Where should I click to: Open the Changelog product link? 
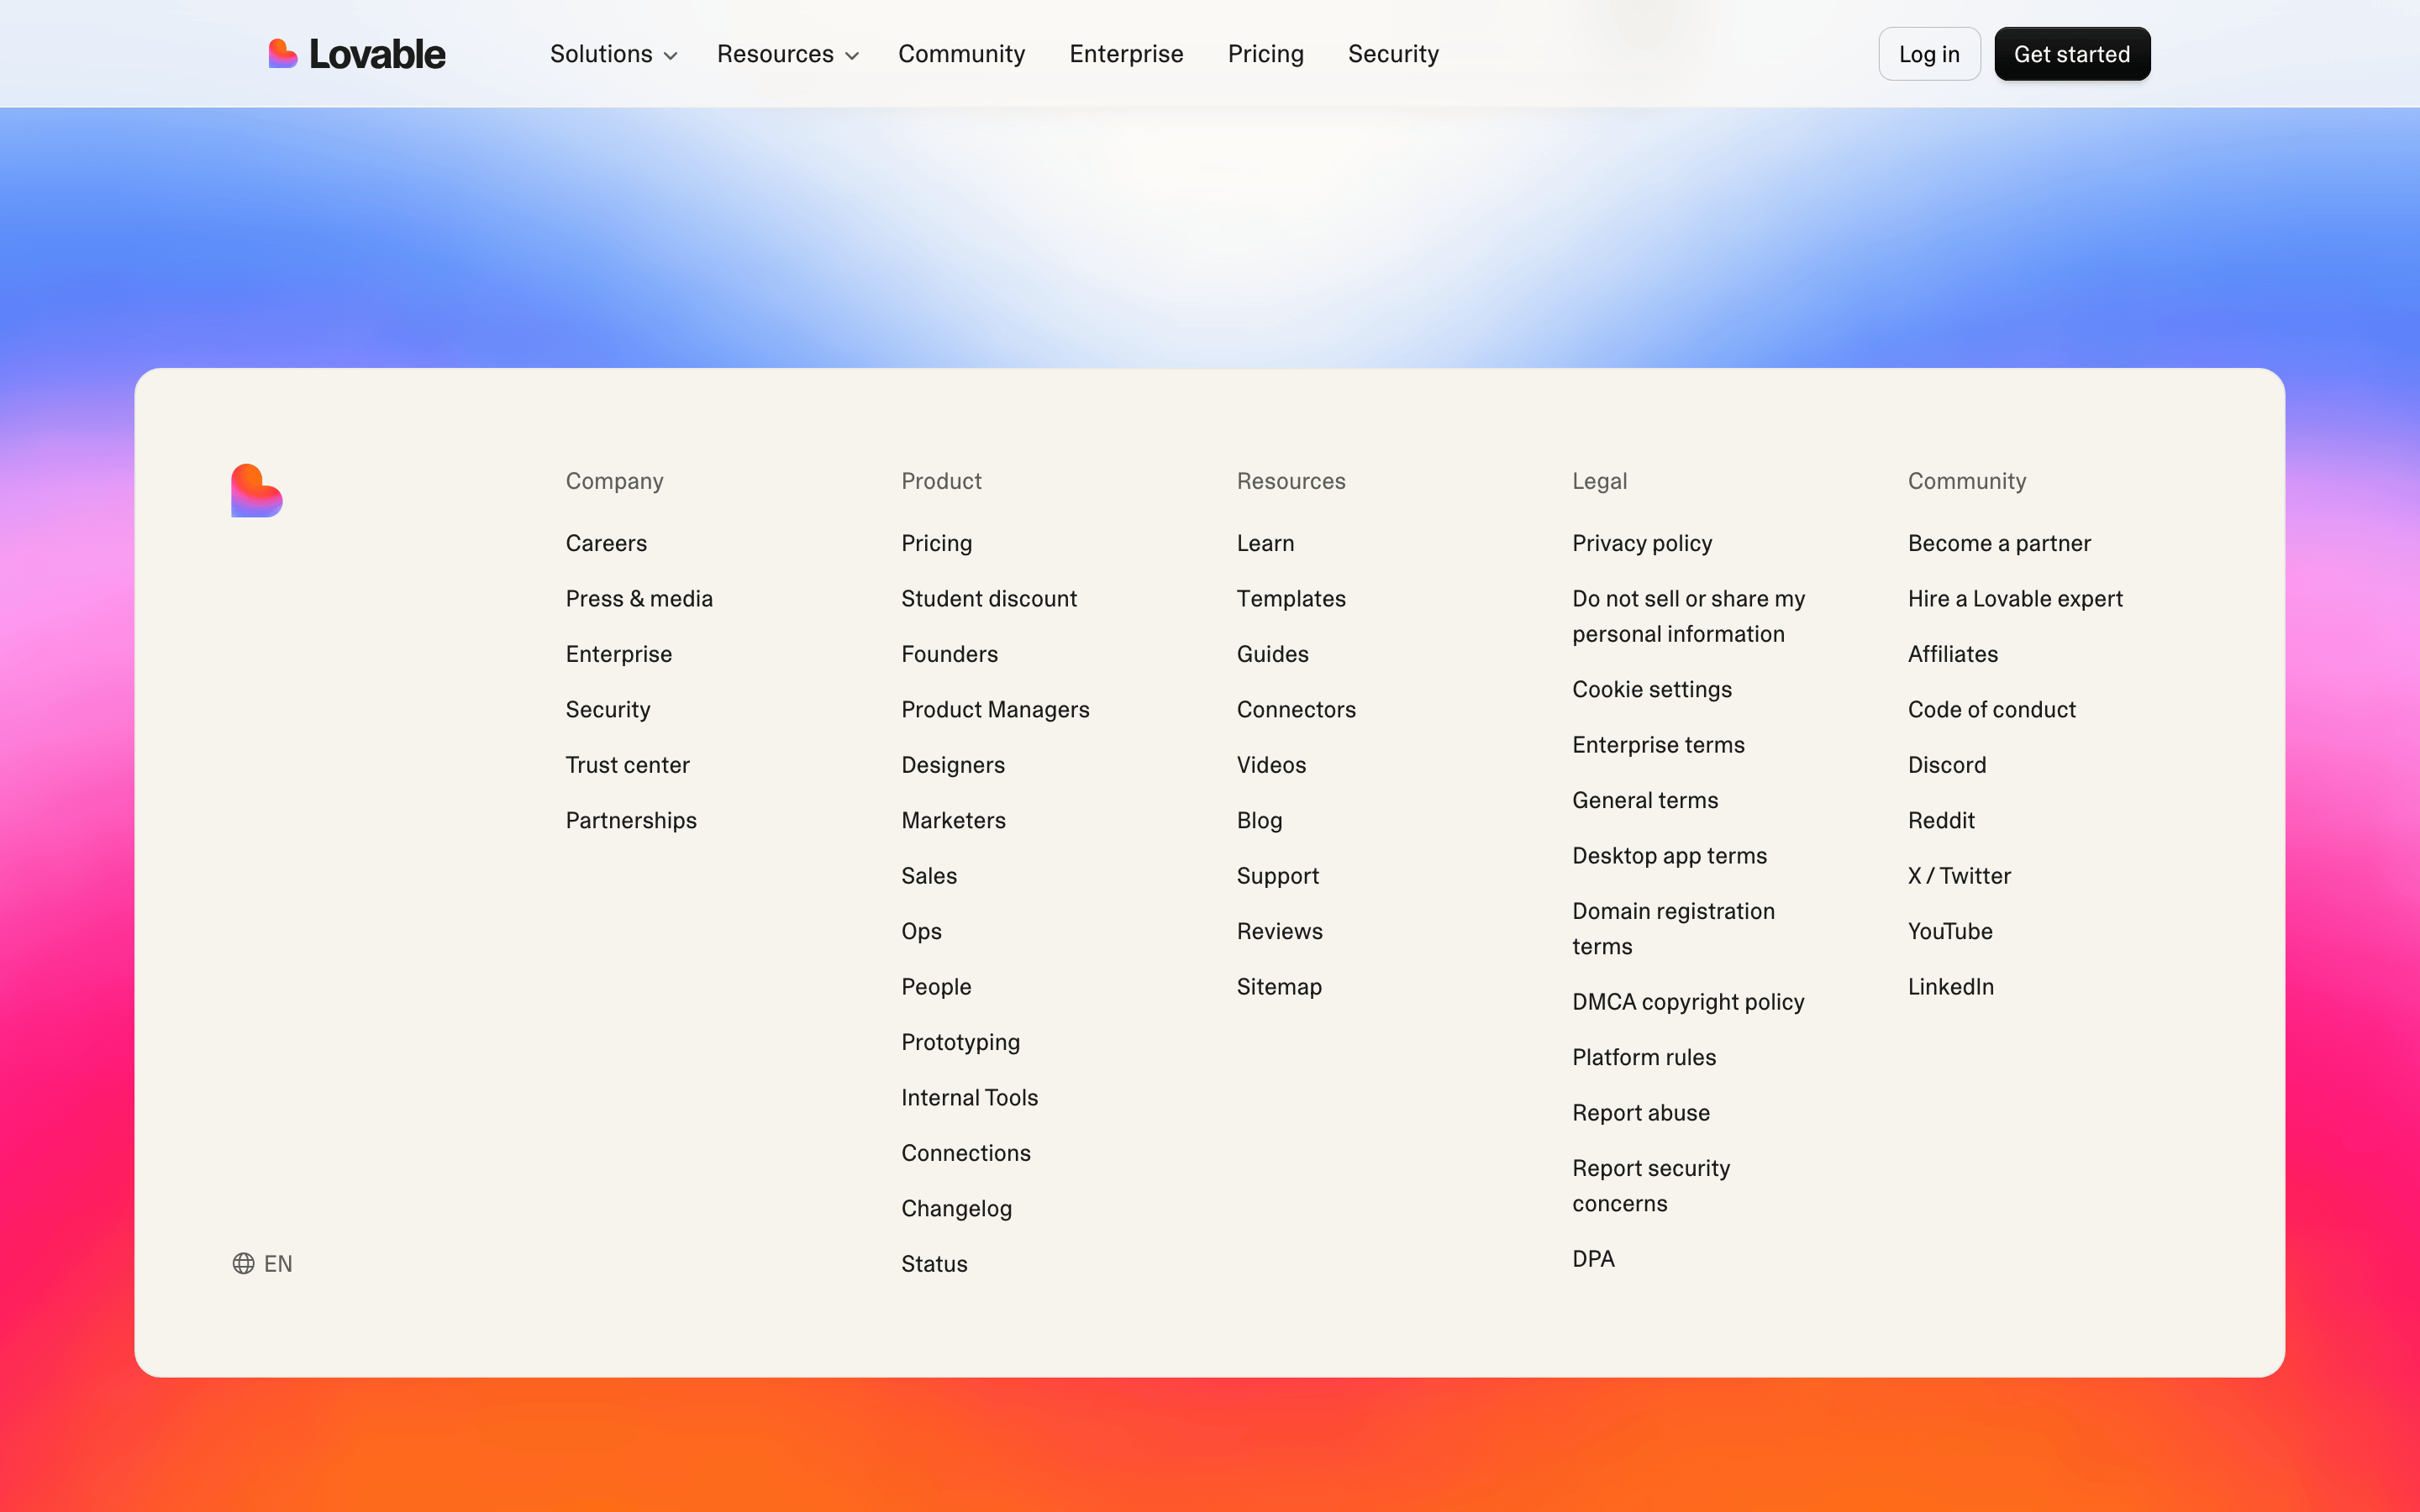tap(956, 1208)
